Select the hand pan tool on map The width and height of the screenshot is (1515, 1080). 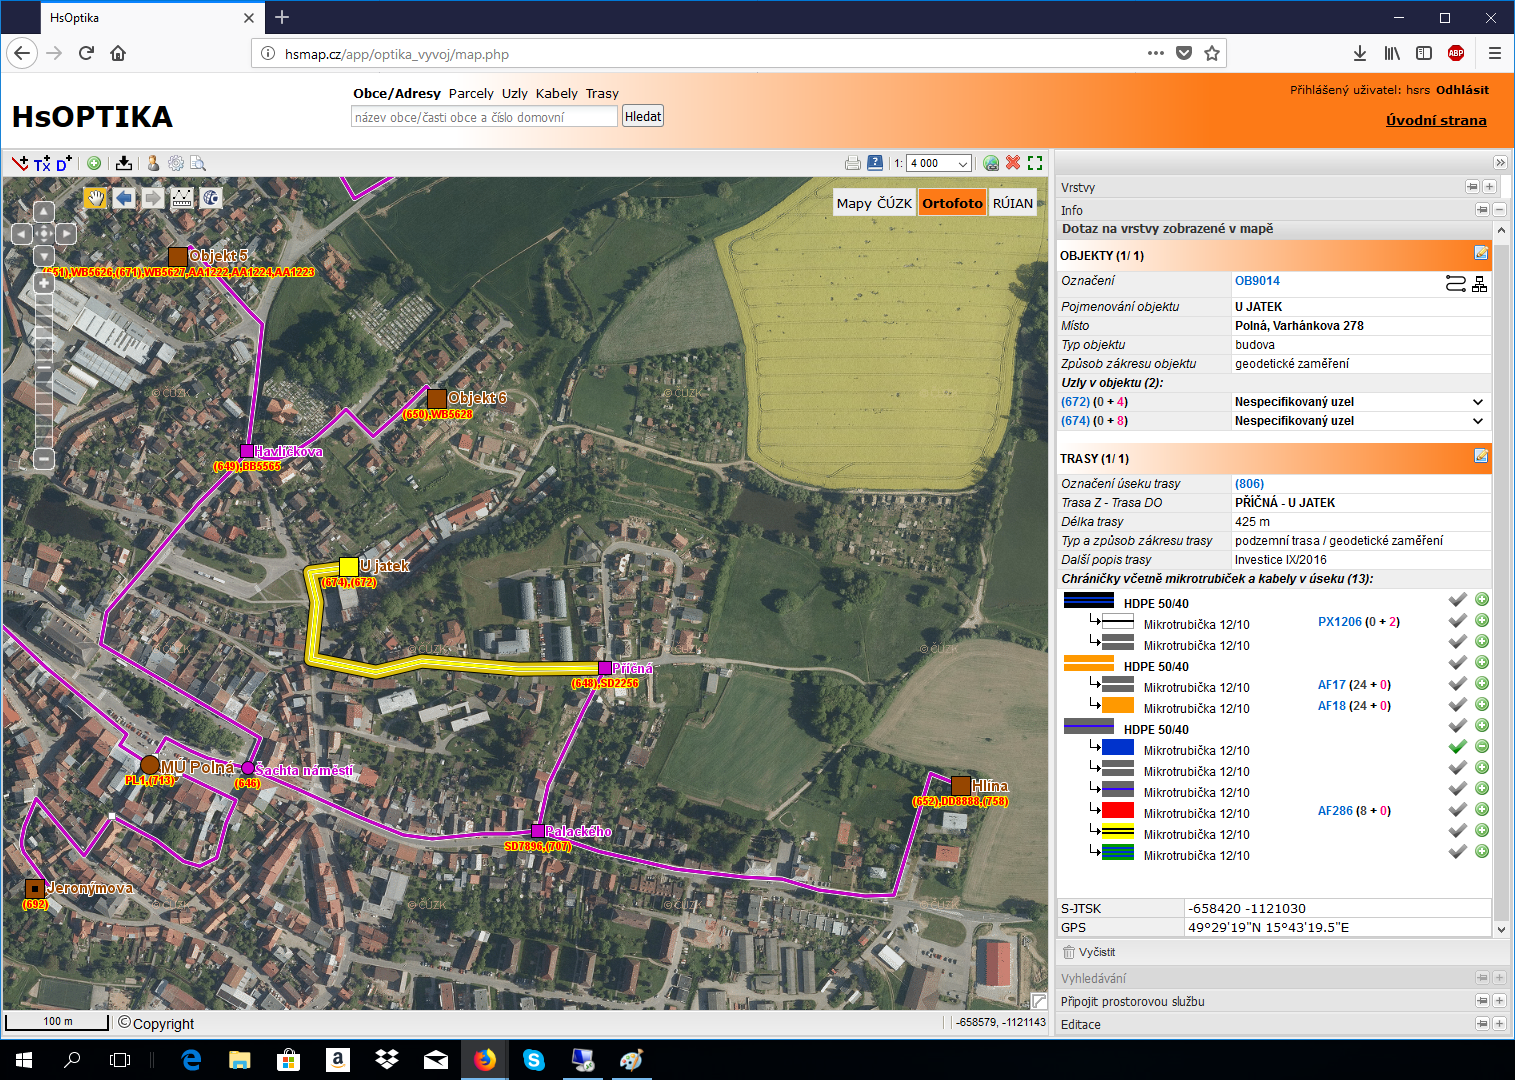[x=95, y=198]
